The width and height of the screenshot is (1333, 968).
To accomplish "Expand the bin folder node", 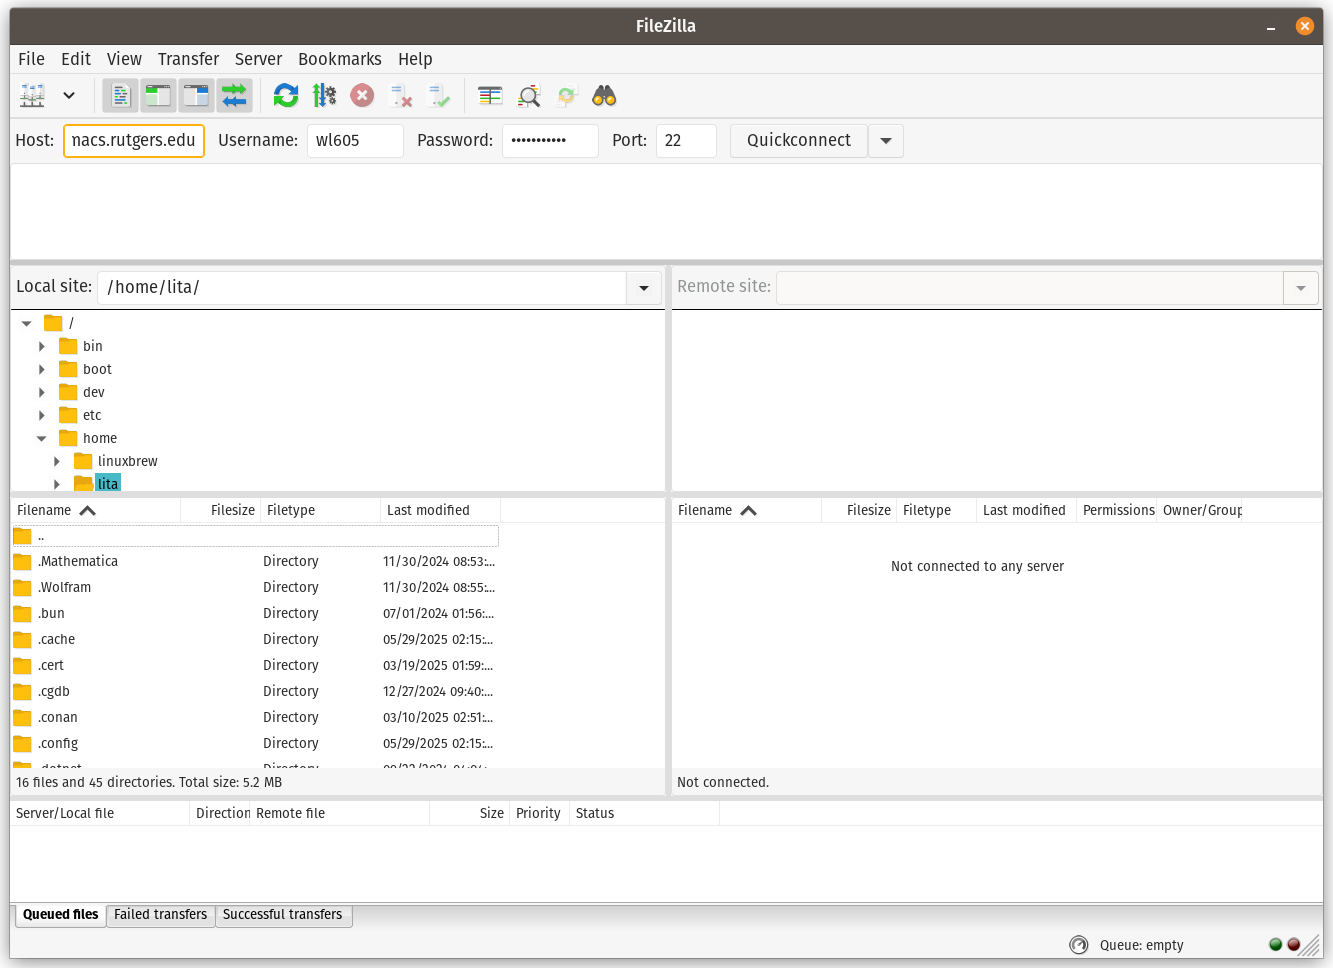I will point(42,346).
